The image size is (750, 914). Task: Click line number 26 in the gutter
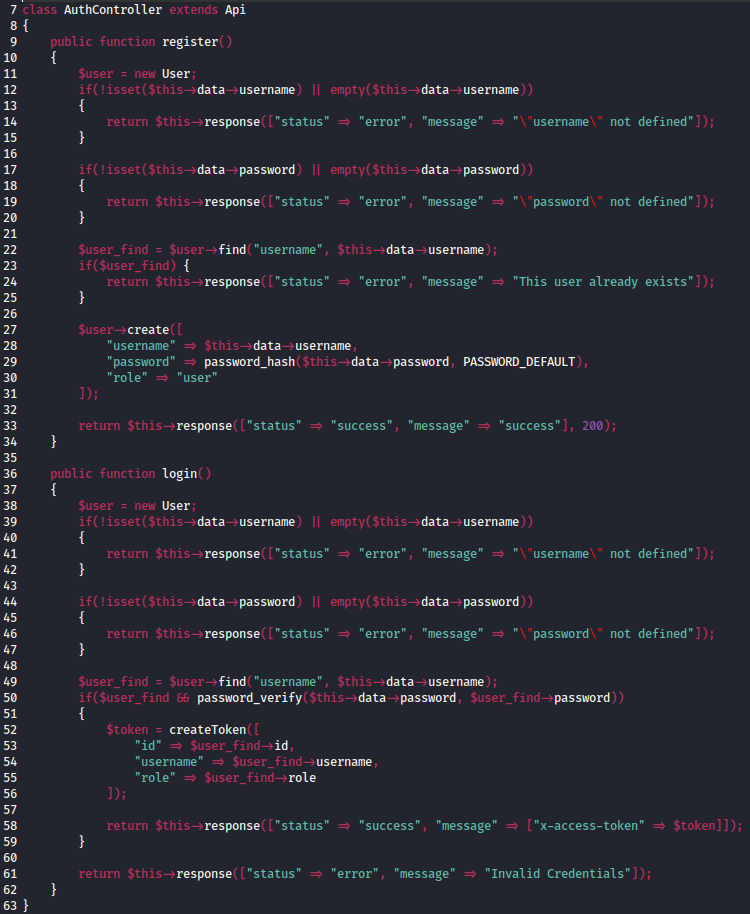coord(10,314)
